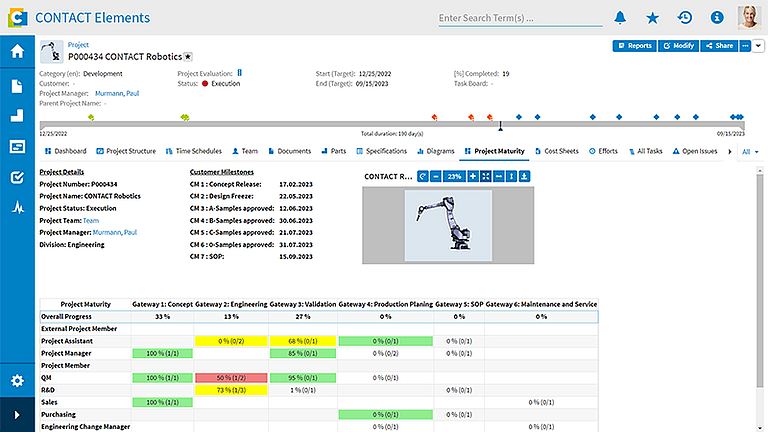Open the stairs-shaped icon in left sidebar
The image size is (768, 432).
click(x=17, y=116)
